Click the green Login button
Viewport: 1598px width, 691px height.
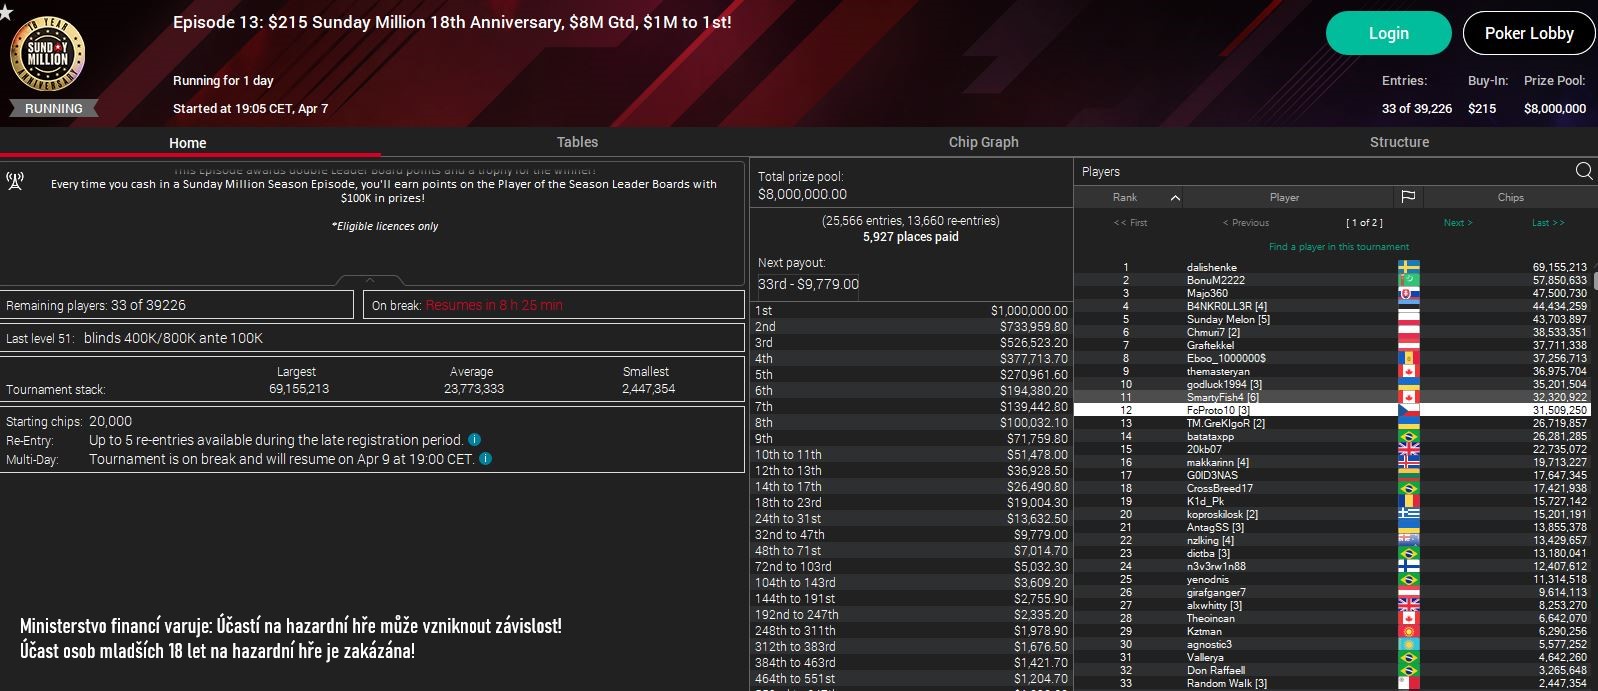1388,33
